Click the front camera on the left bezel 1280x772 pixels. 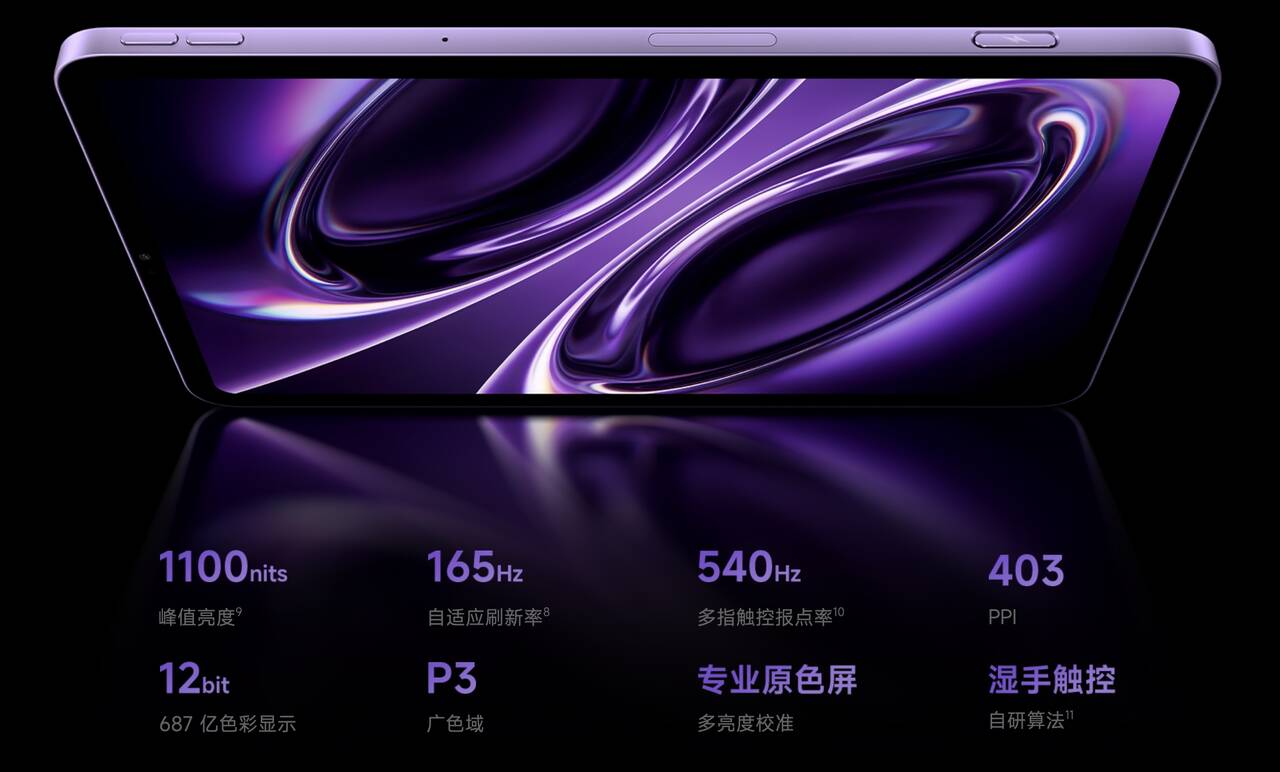[x=146, y=259]
